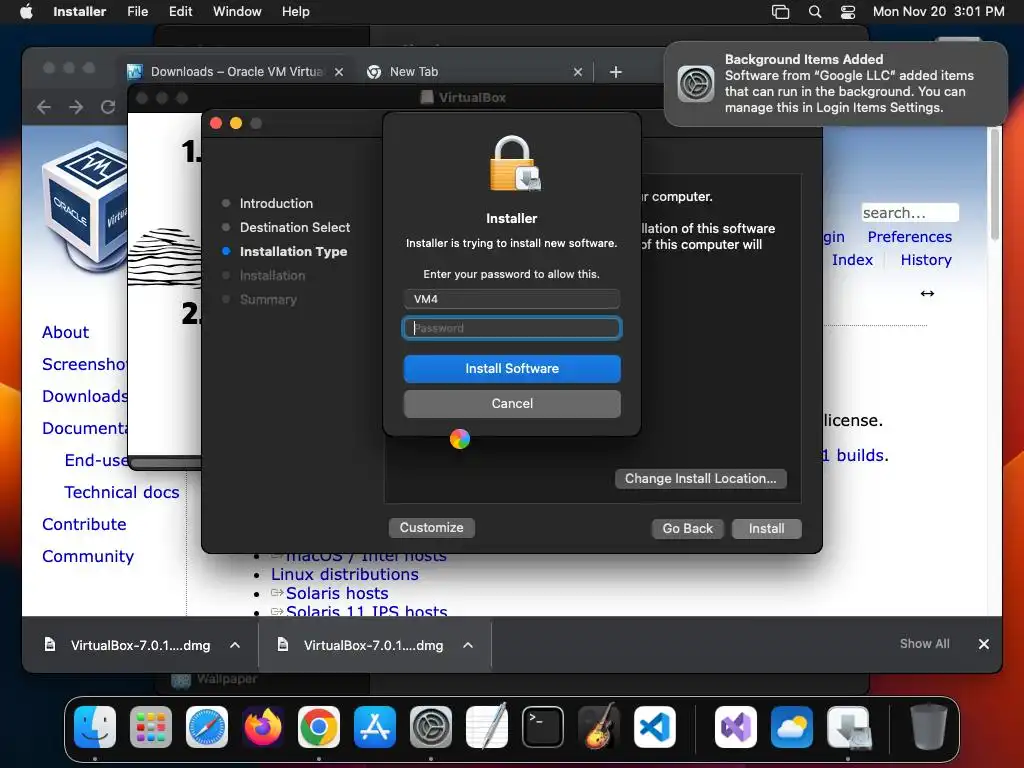
Task: Open the Linux distributions link
Action: (x=345, y=575)
